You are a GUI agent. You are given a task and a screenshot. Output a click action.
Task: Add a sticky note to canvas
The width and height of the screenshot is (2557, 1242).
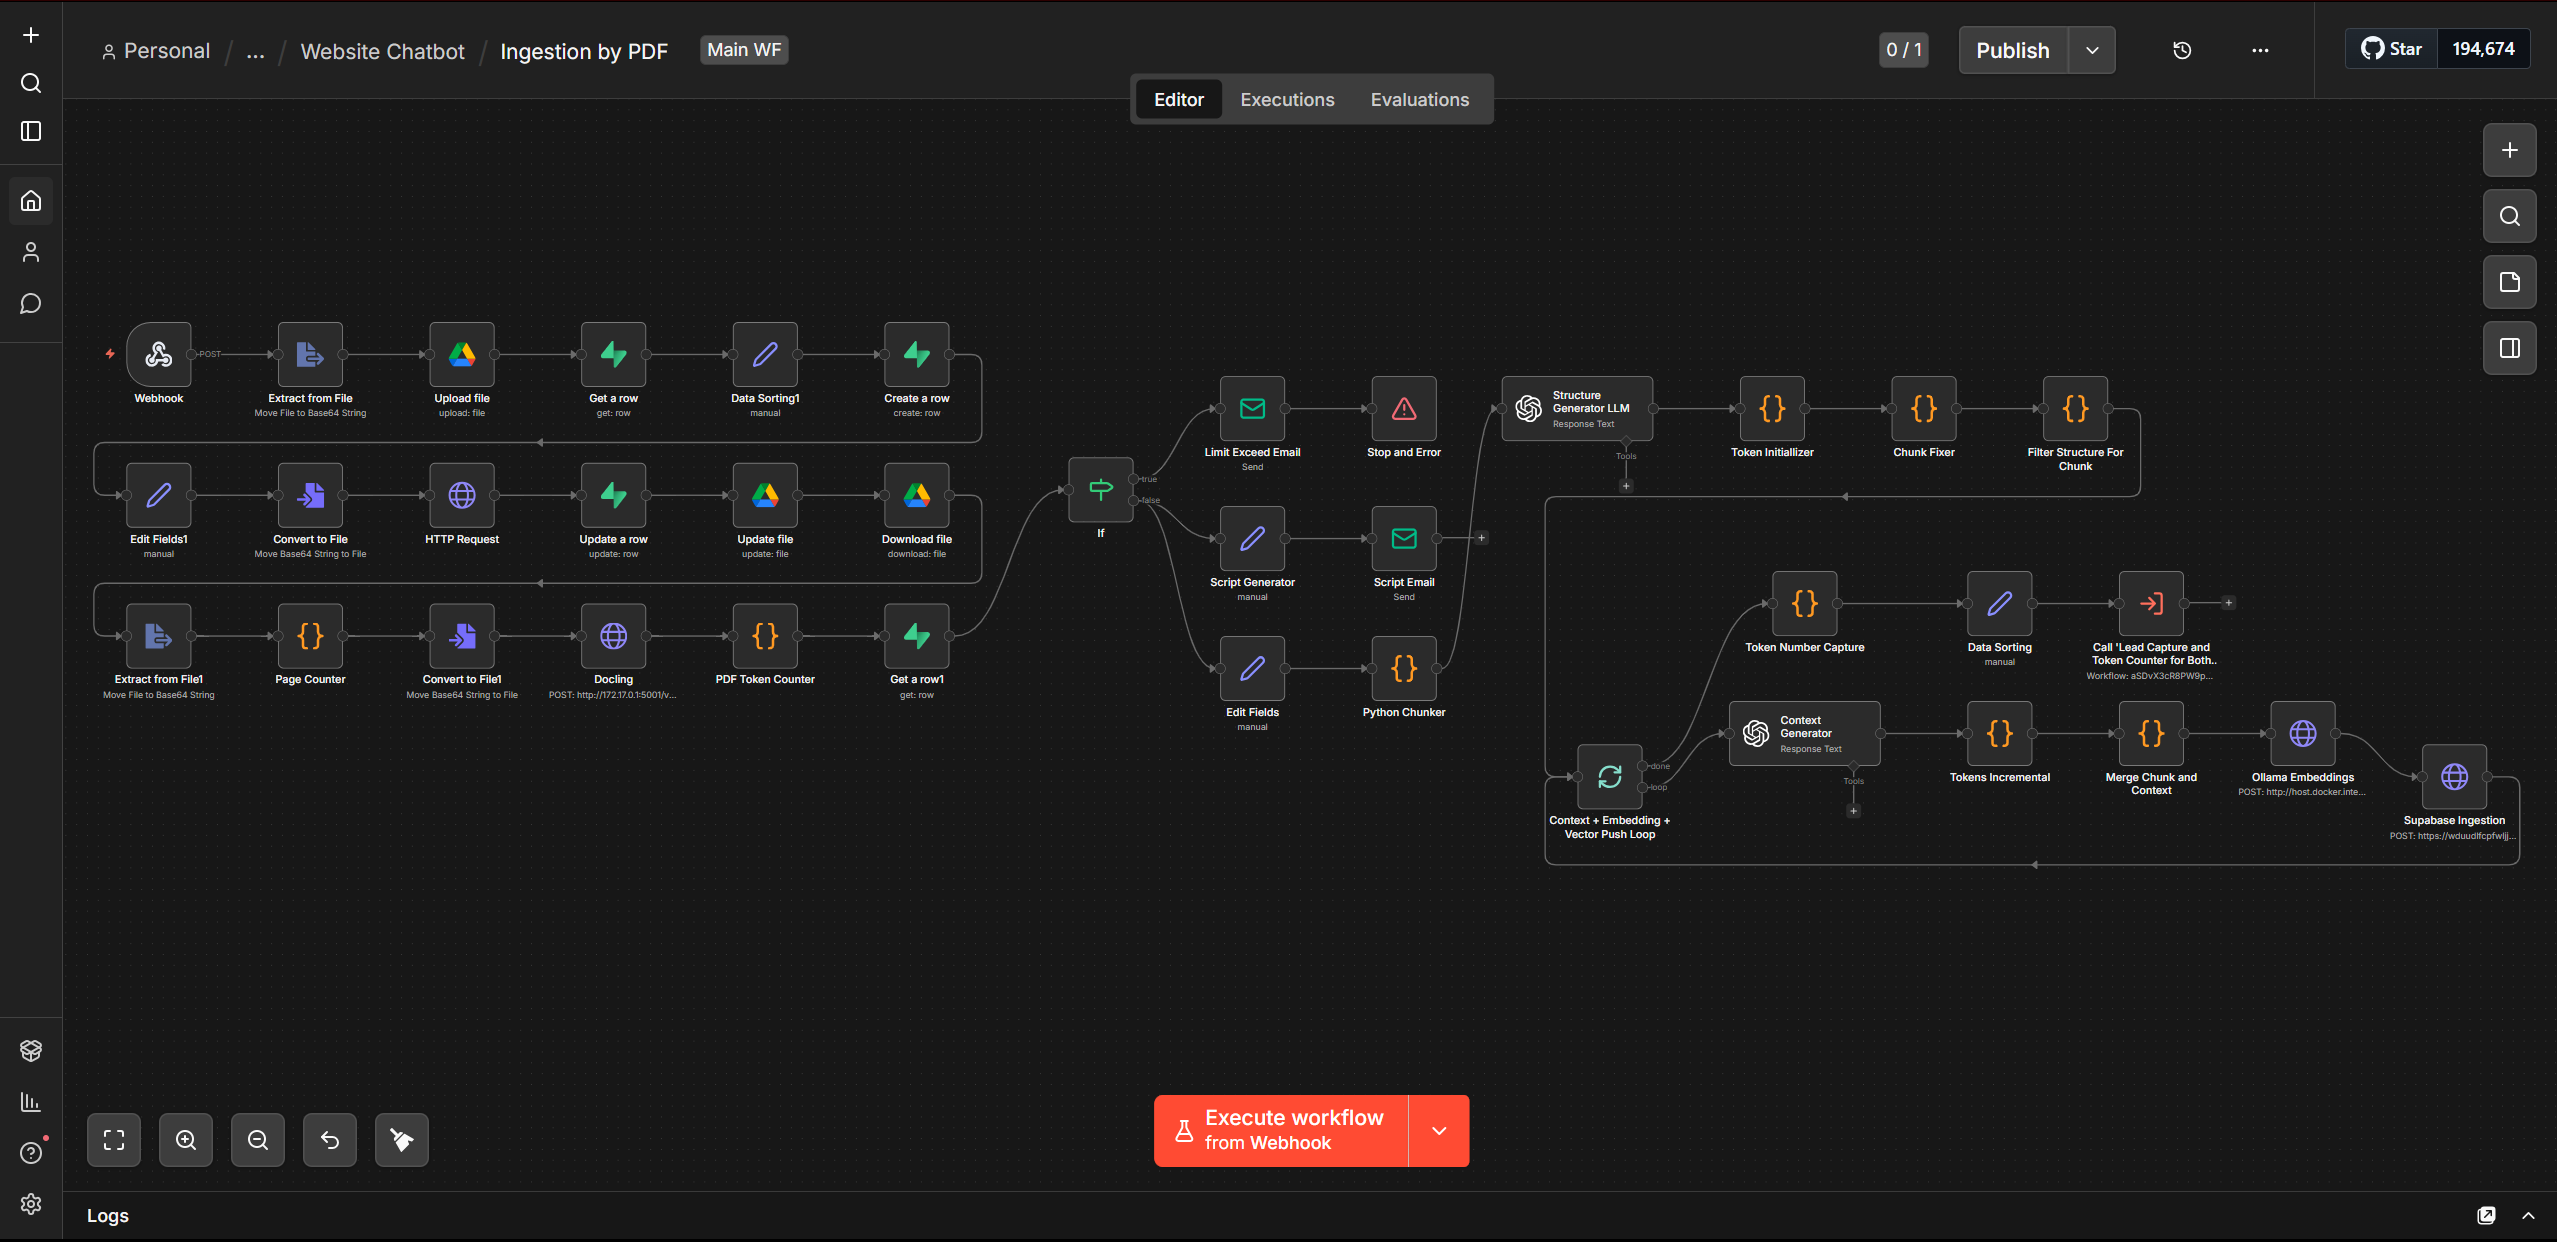[x=2510, y=282]
